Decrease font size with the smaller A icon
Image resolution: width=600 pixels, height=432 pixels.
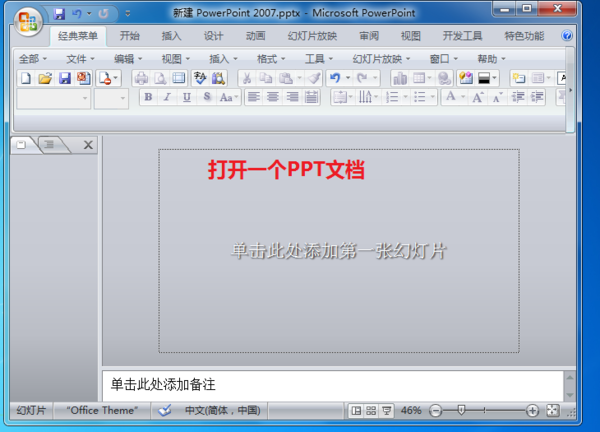pos(497,97)
